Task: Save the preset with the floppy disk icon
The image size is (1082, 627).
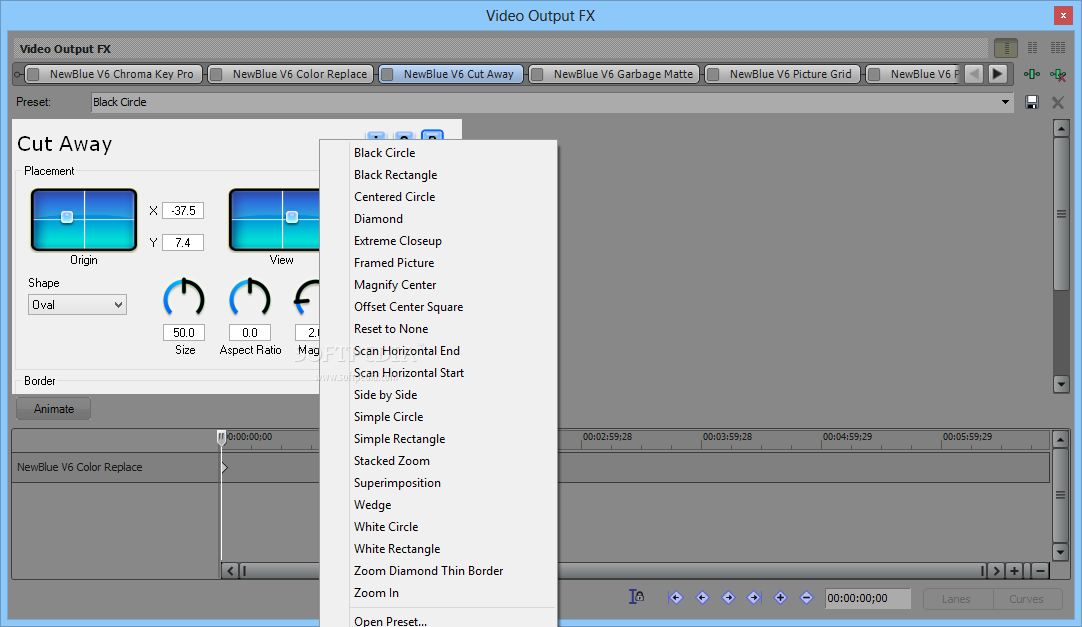Action: click(x=1032, y=102)
